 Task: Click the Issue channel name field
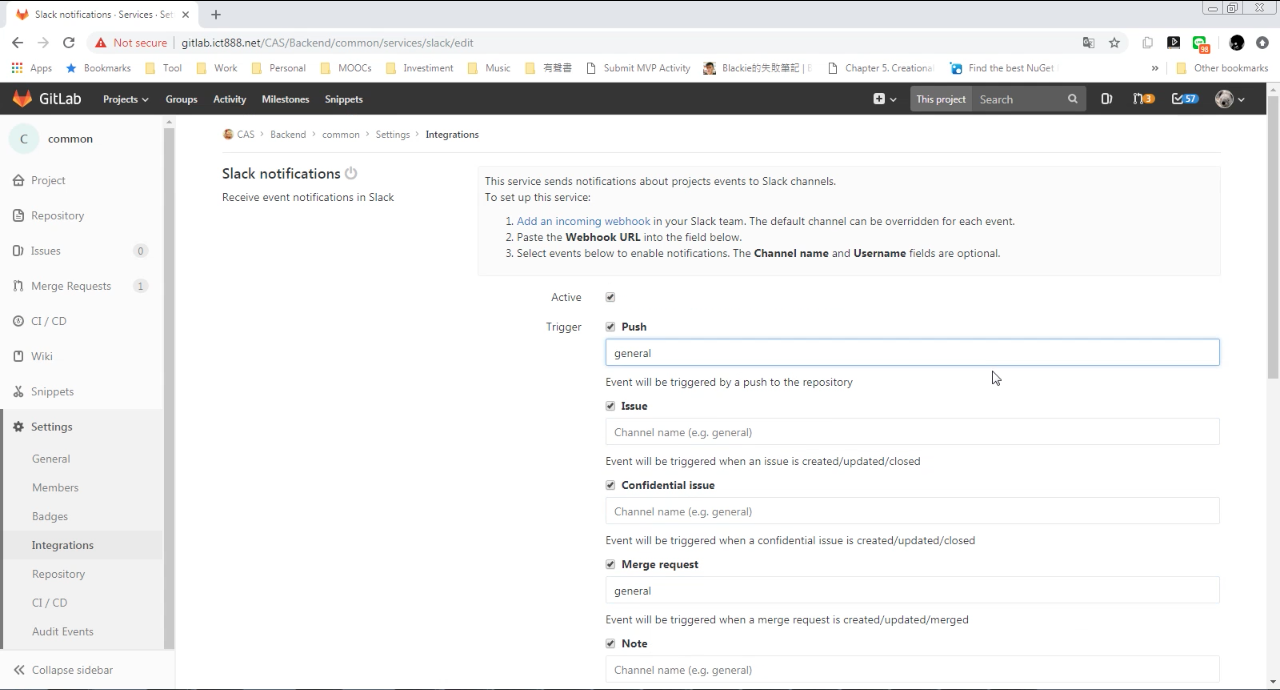tap(912, 432)
